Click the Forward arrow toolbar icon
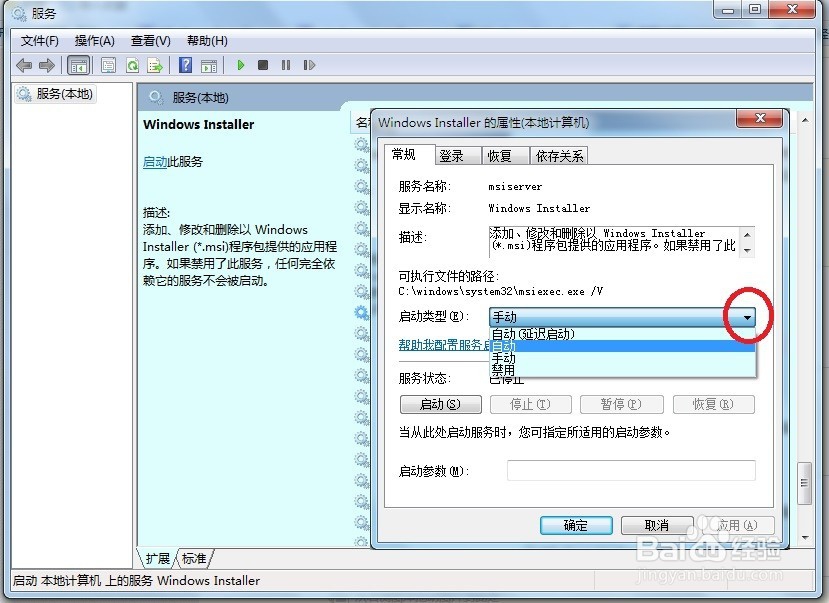The image size is (829, 603). point(47,66)
